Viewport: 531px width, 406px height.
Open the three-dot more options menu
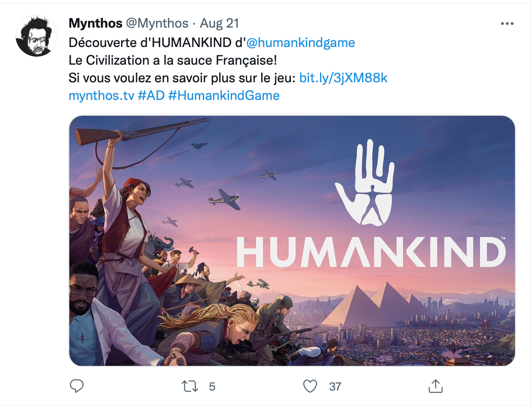507,23
